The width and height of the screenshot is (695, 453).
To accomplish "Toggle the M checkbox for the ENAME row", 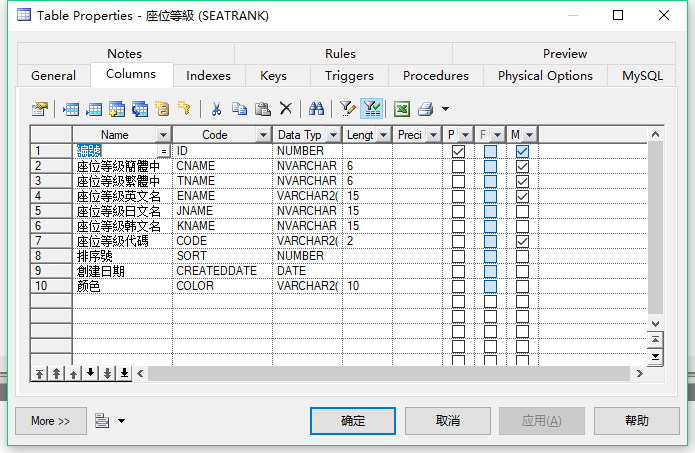I will [522, 196].
